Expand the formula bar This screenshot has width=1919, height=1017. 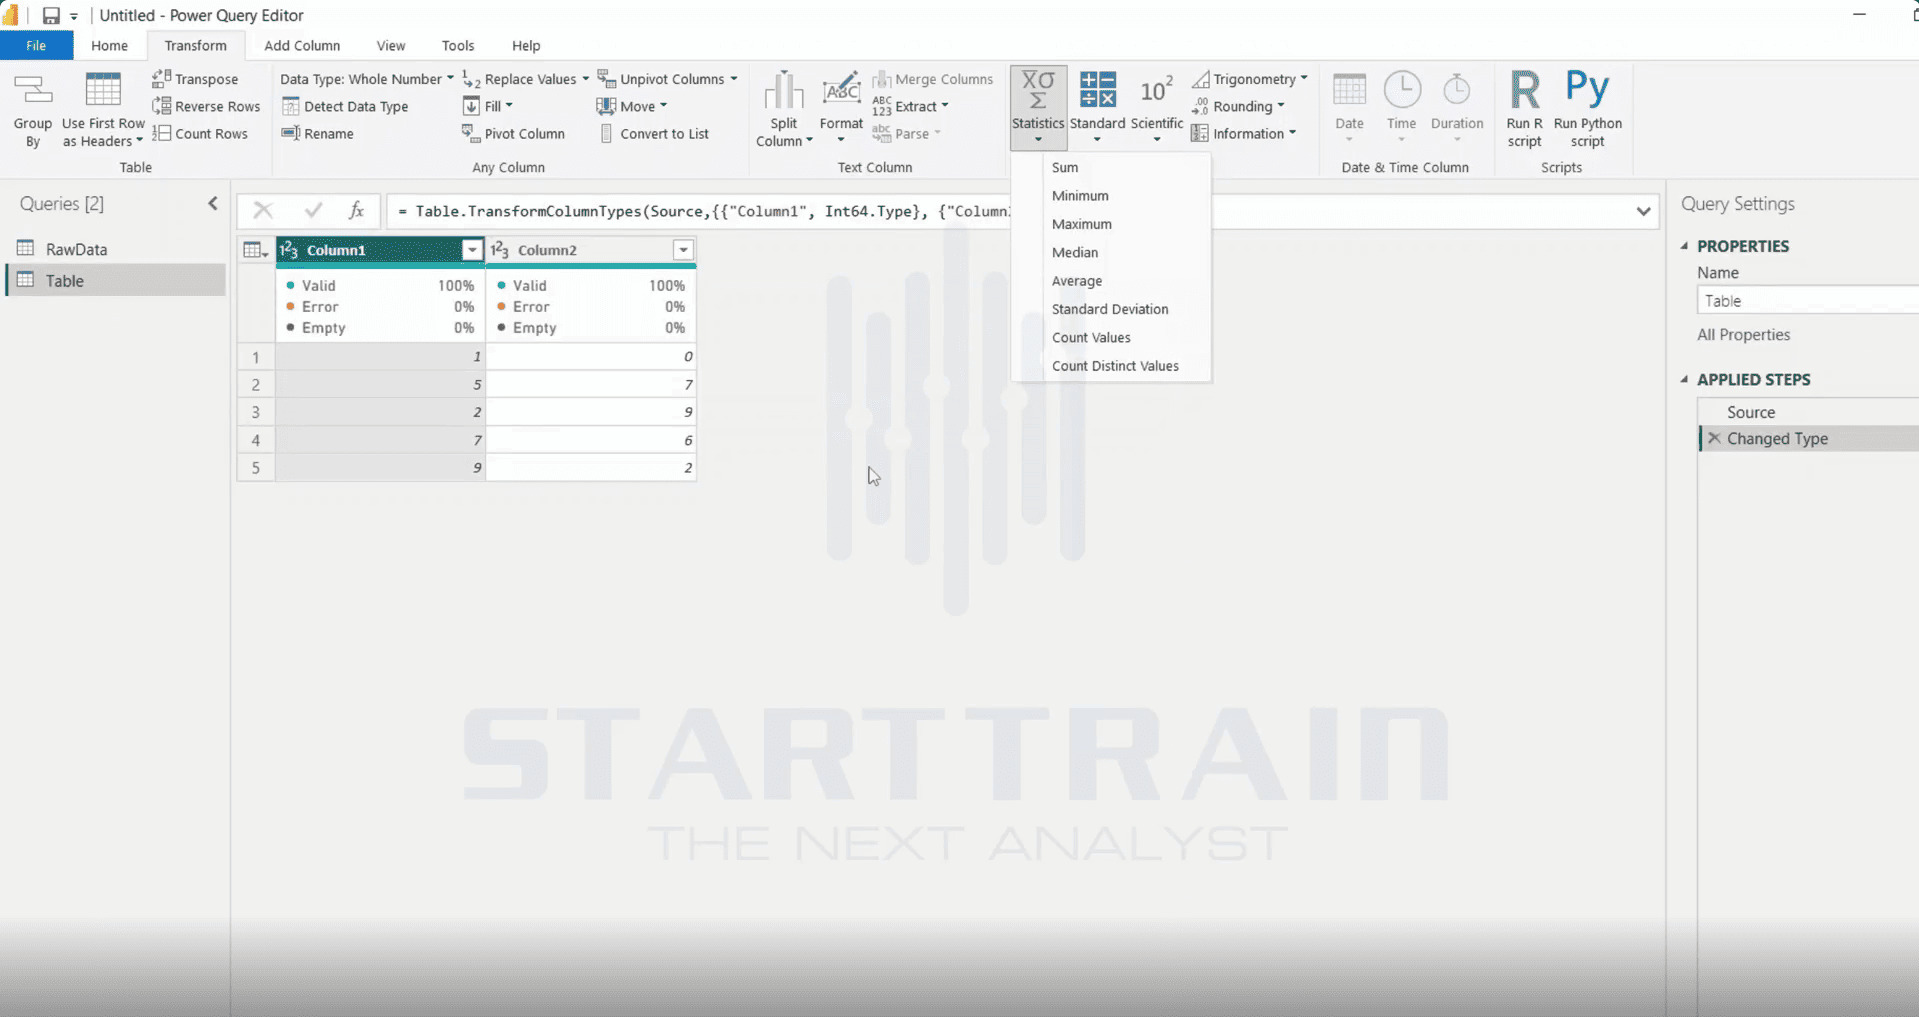tap(1643, 211)
